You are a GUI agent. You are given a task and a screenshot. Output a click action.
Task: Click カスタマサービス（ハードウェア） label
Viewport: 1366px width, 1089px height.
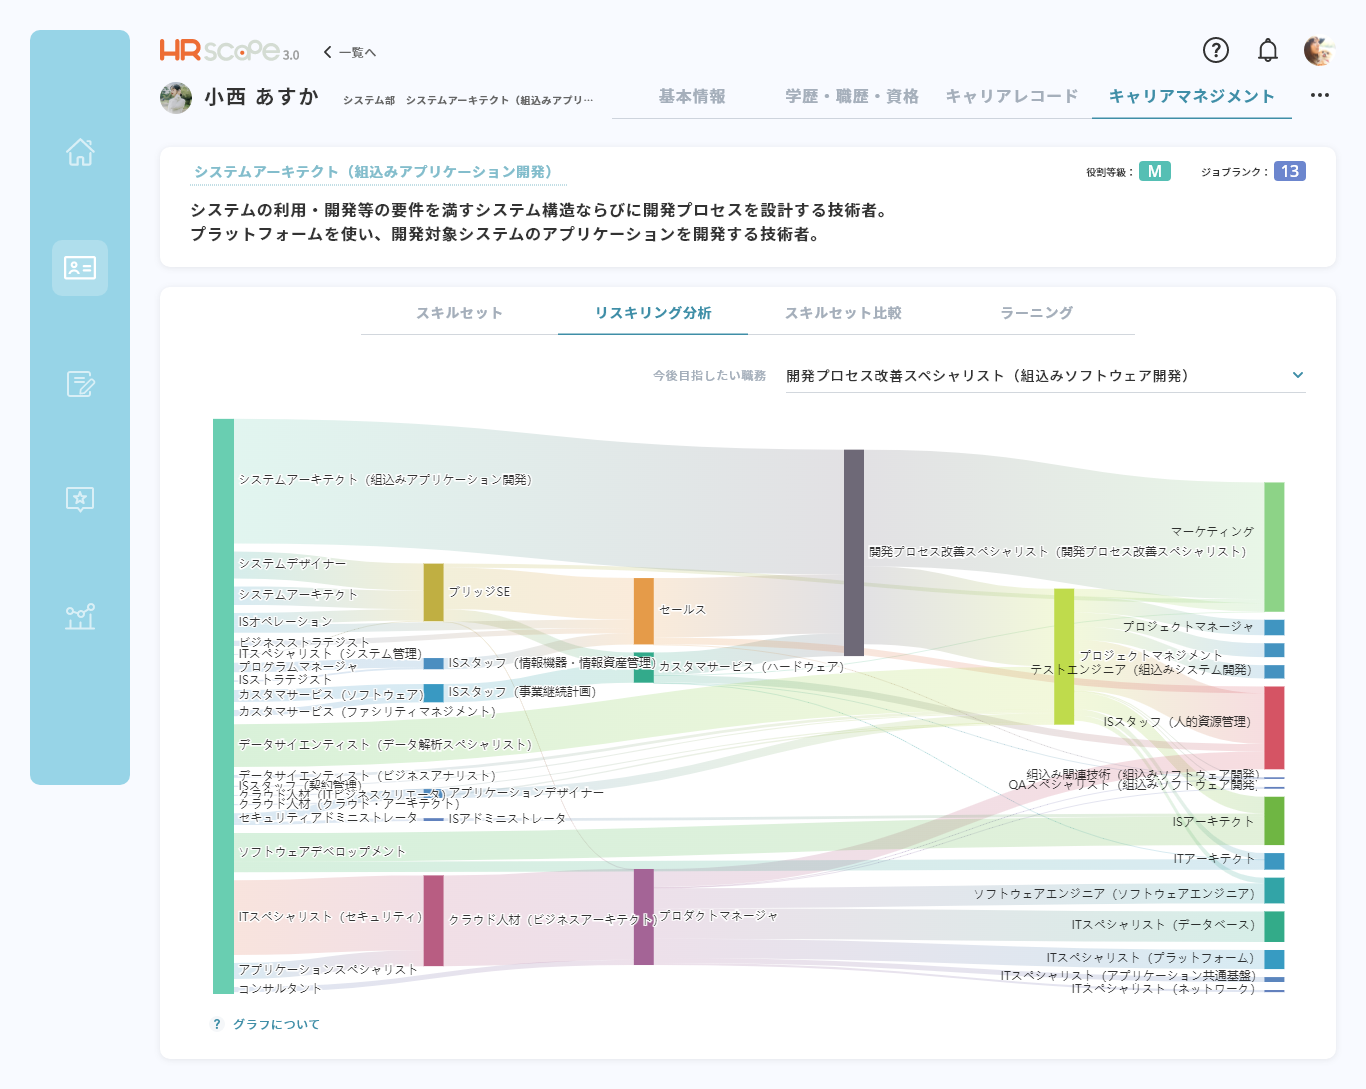pyautogui.click(x=751, y=667)
